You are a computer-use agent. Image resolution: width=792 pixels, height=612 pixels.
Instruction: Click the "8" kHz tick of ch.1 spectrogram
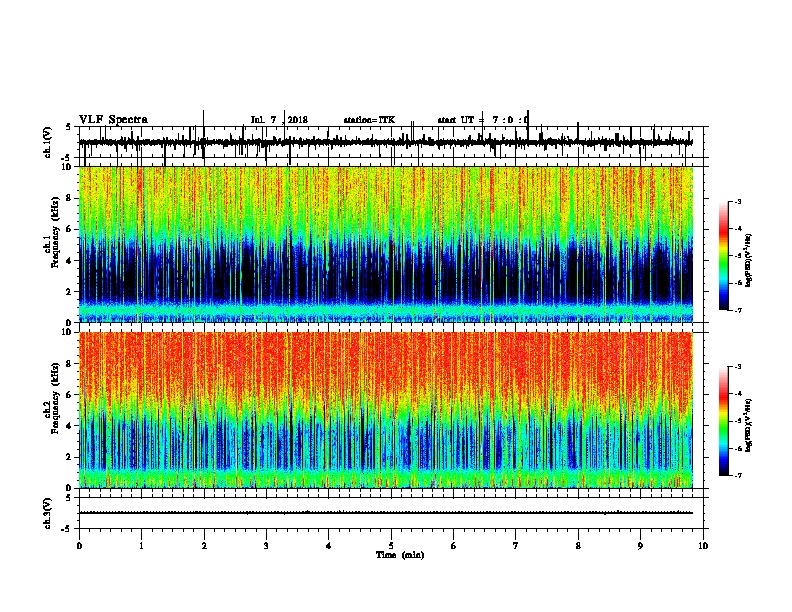[x=69, y=198]
